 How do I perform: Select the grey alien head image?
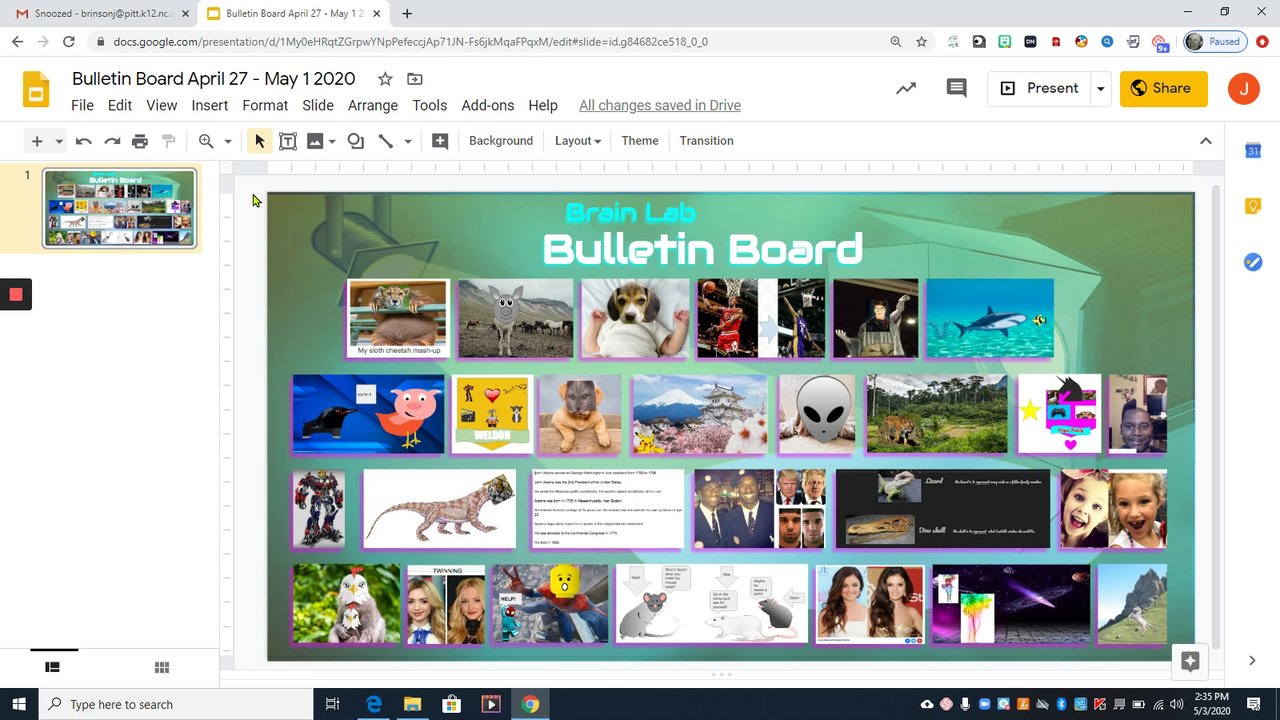818,414
